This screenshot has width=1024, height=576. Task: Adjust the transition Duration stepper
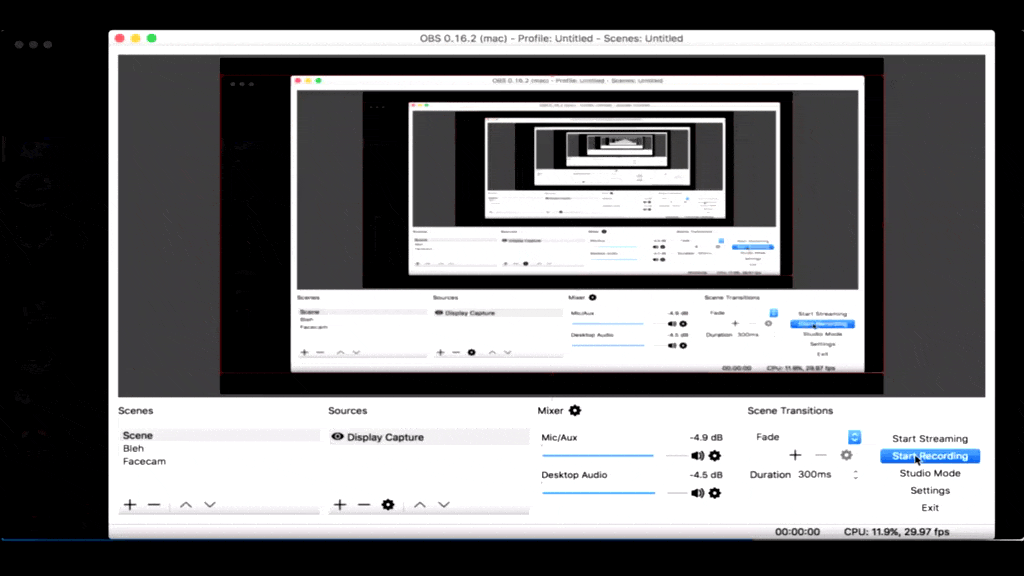(x=855, y=474)
